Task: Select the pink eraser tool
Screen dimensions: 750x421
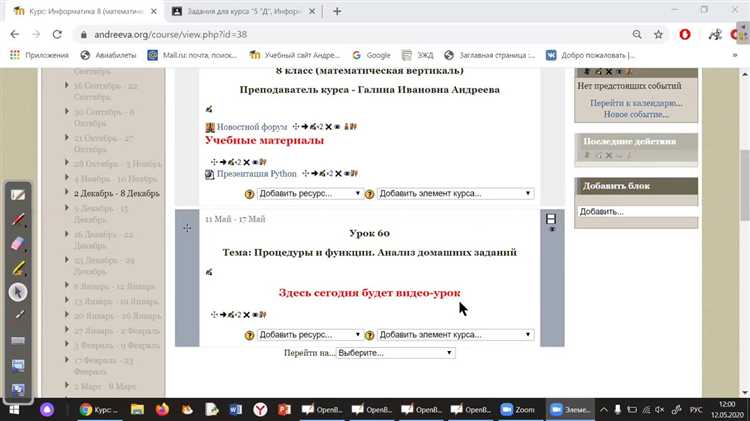Action: (18, 243)
